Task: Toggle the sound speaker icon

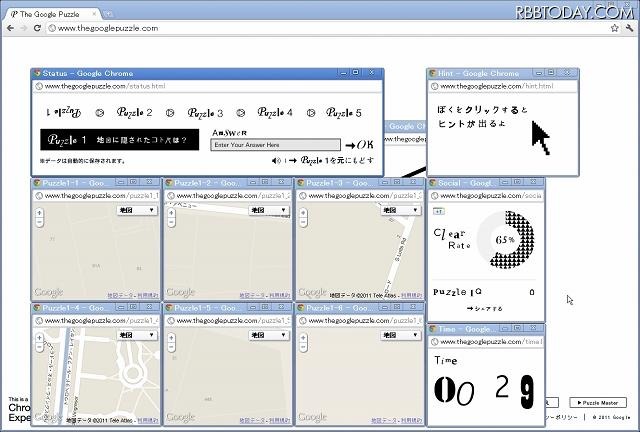Action: click(x=276, y=160)
